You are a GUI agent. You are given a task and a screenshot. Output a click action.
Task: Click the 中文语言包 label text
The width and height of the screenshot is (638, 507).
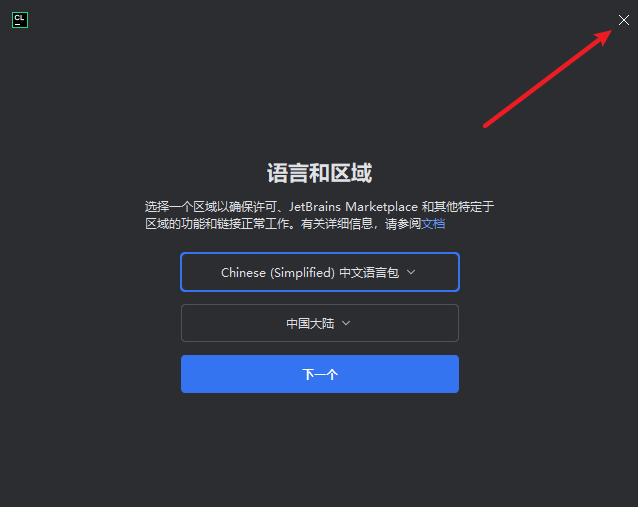(x=369, y=273)
